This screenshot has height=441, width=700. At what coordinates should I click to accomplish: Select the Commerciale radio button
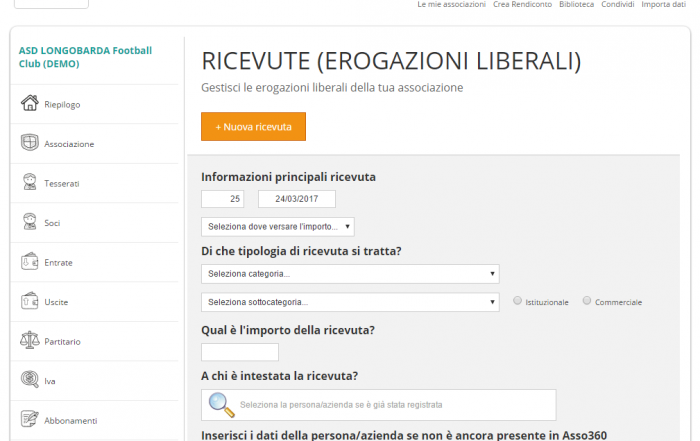point(587,301)
